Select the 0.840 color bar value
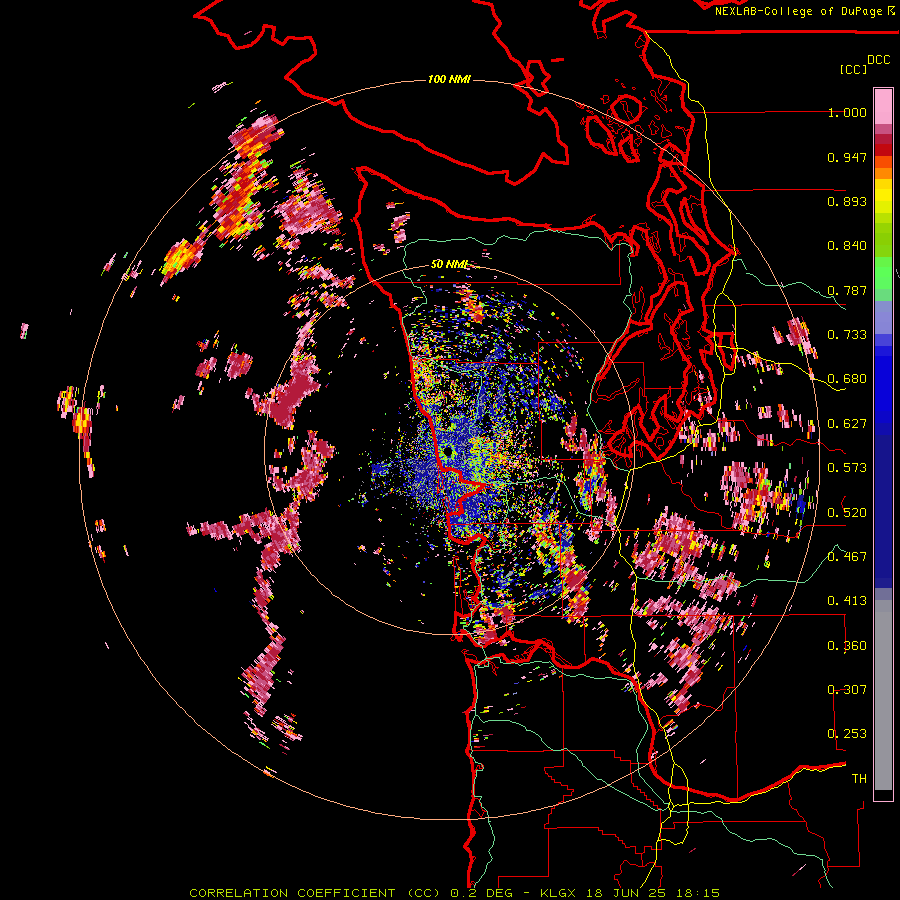900x900 pixels. pos(847,246)
